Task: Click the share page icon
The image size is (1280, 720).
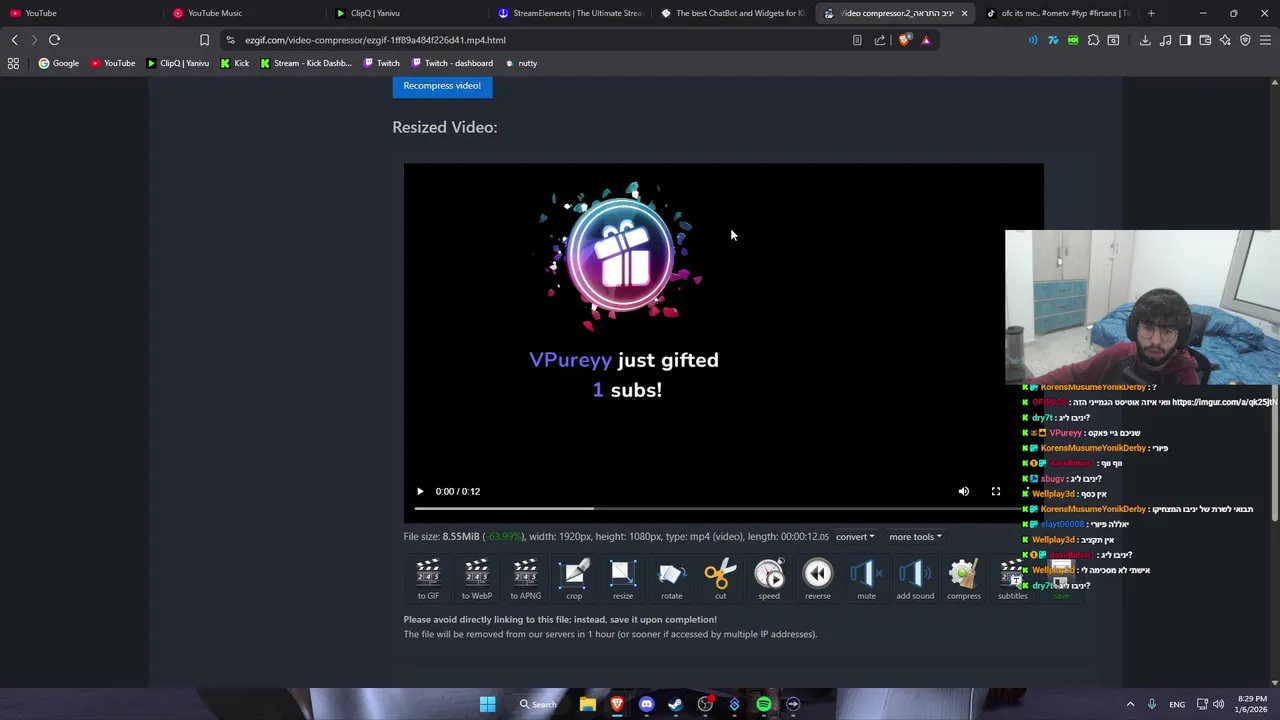Action: tap(880, 40)
